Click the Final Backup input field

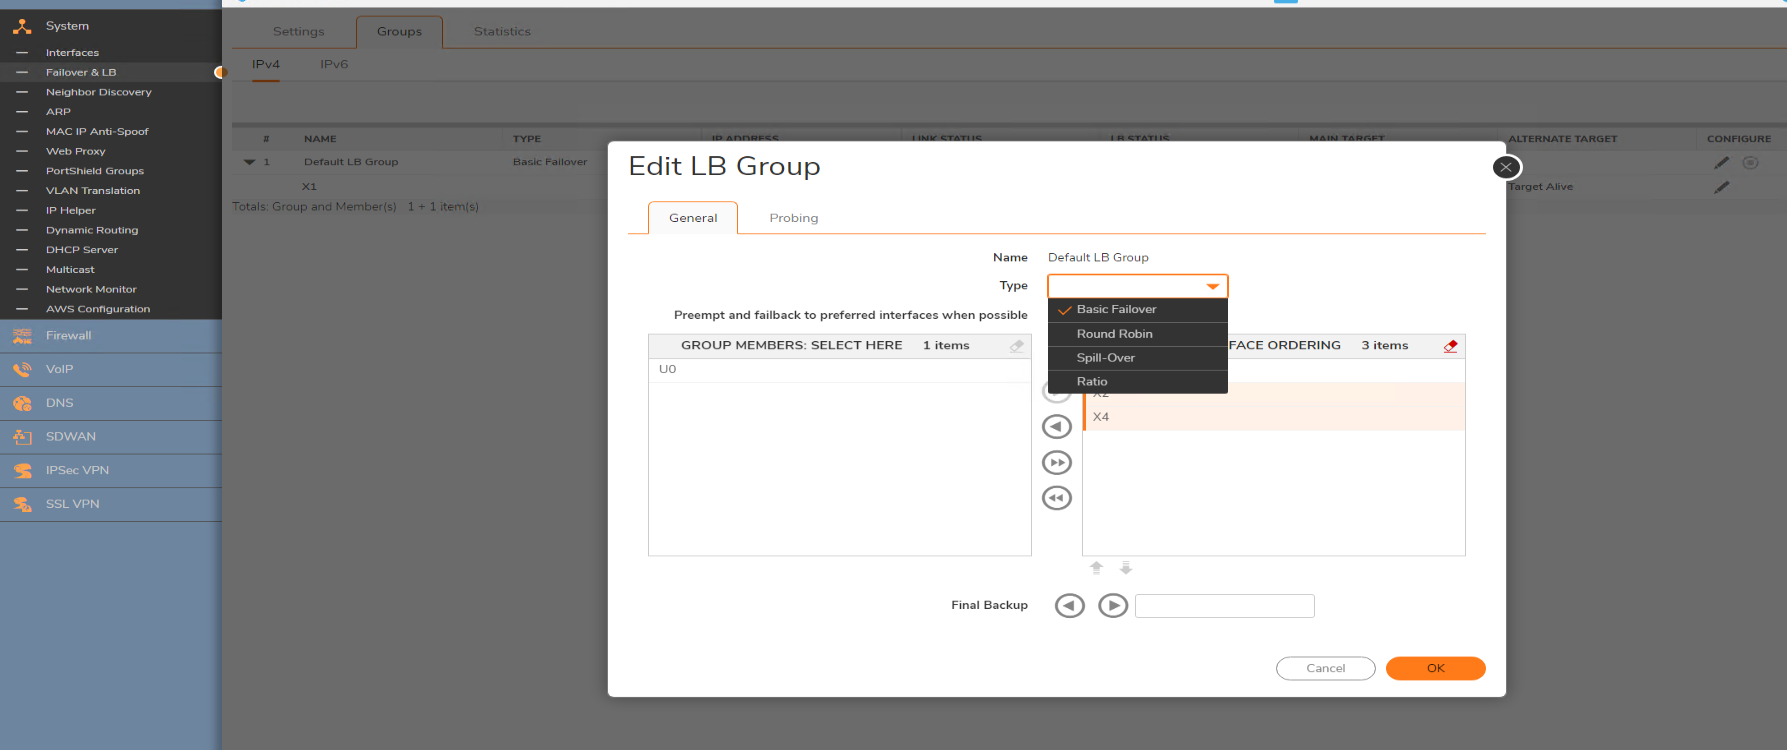(x=1225, y=606)
